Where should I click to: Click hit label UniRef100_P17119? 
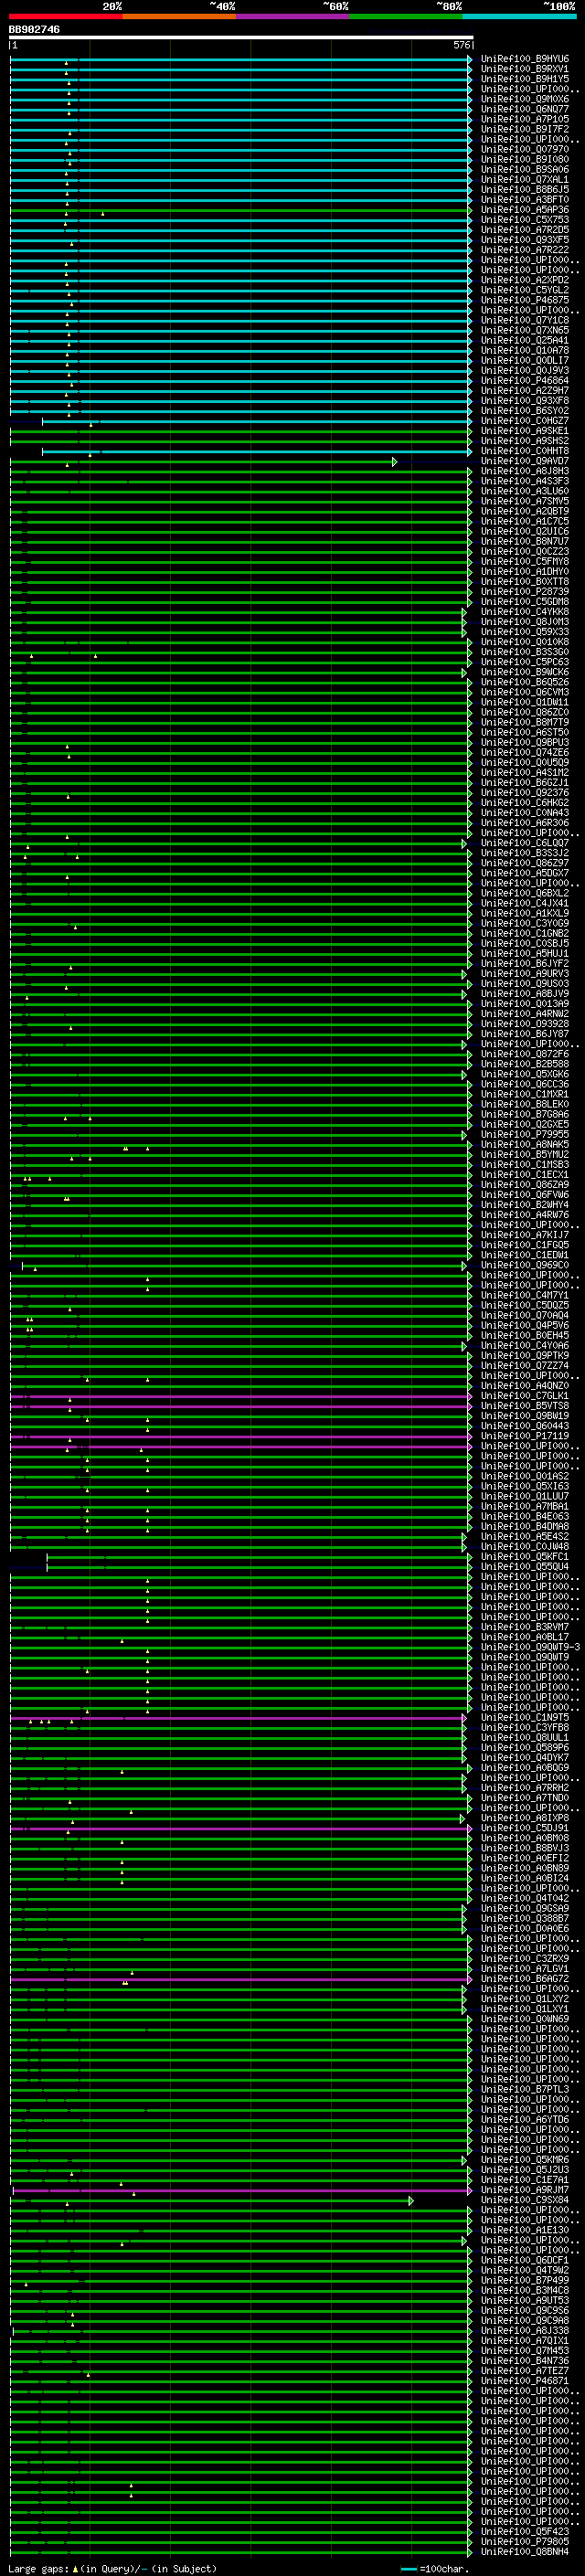click(x=525, y=1436)
